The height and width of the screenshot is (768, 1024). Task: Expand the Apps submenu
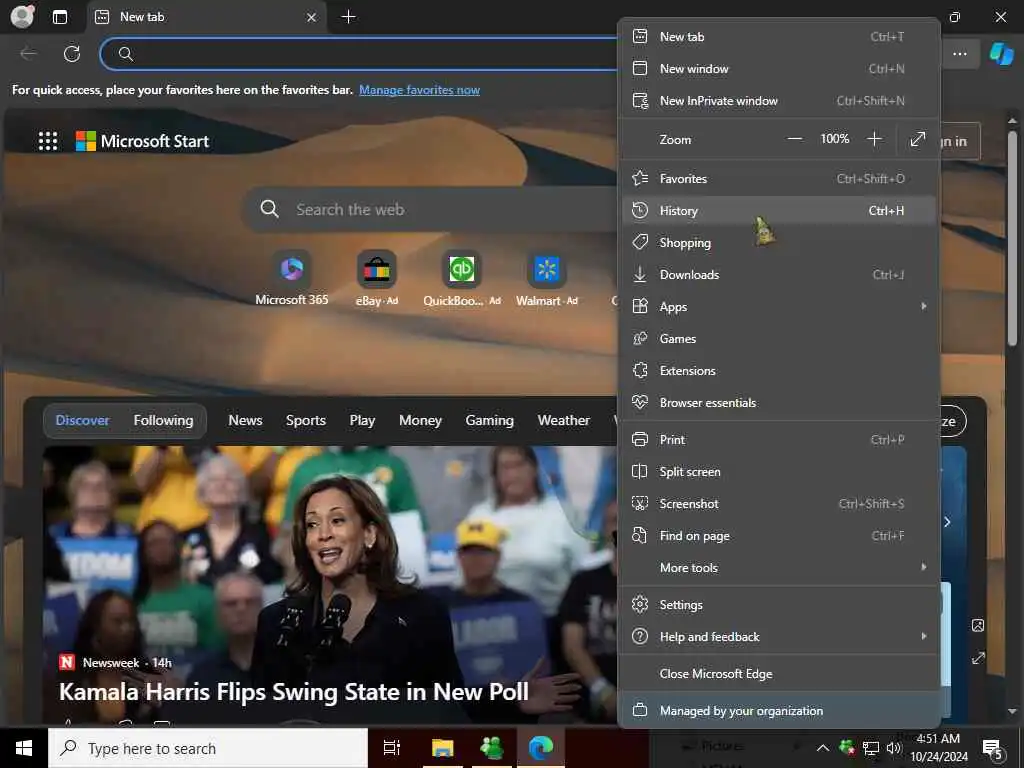(x=779, y=306)
